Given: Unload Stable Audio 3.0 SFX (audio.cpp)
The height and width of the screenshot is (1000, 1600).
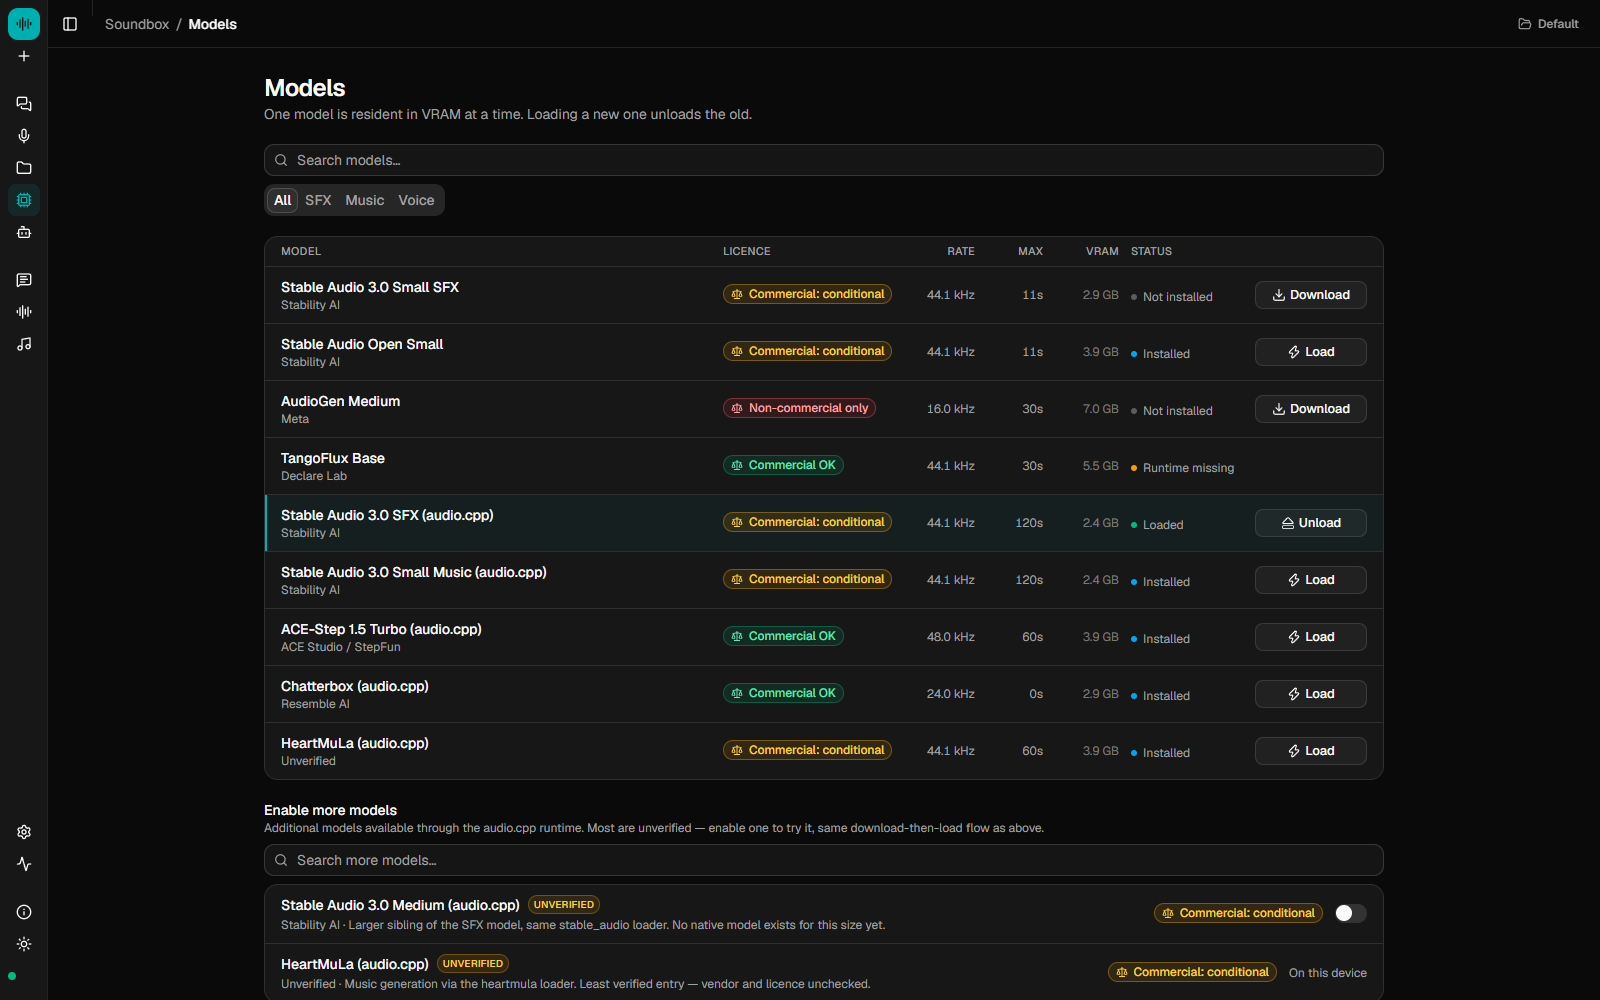Looking at the screenshot, I should [1310, 523].
